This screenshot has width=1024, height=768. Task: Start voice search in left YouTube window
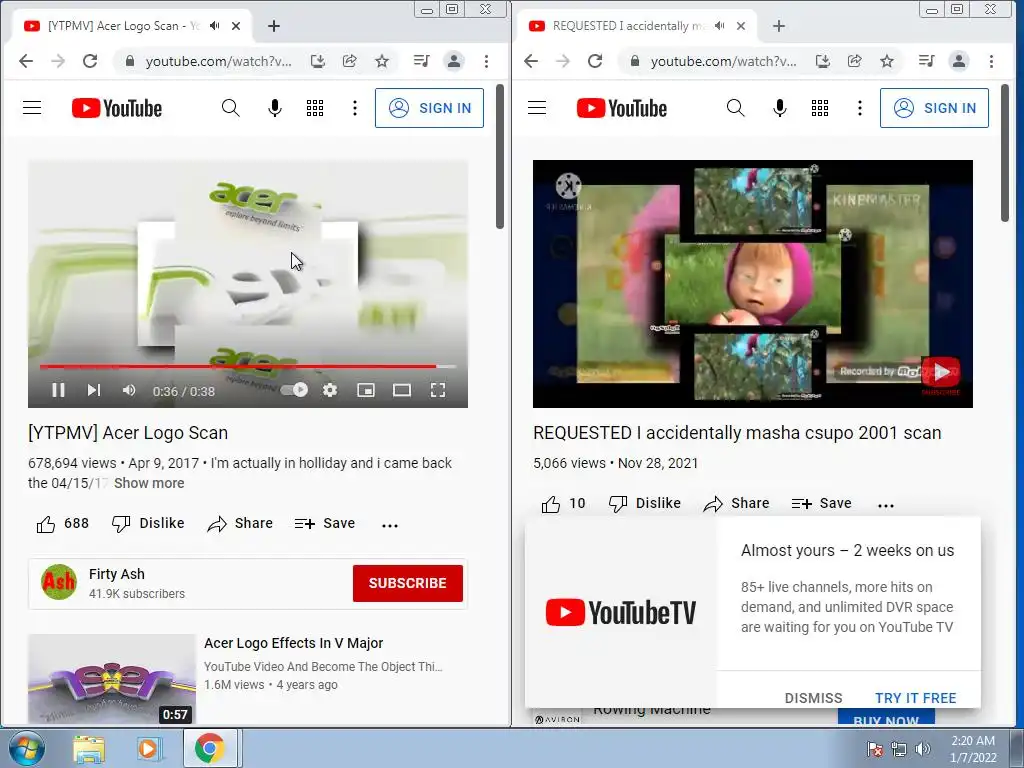pos(275,108)
